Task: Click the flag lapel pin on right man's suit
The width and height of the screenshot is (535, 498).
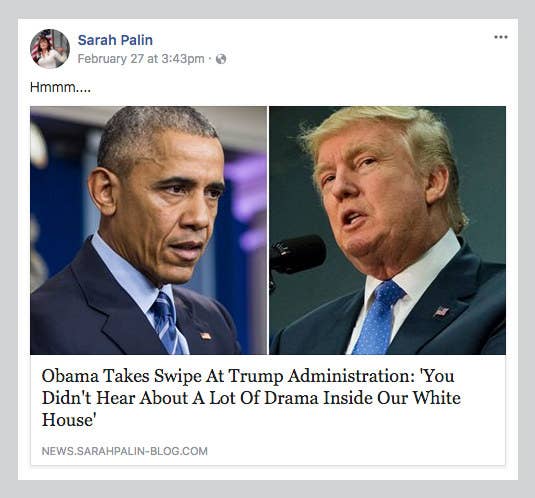Action: pos(441,311)
